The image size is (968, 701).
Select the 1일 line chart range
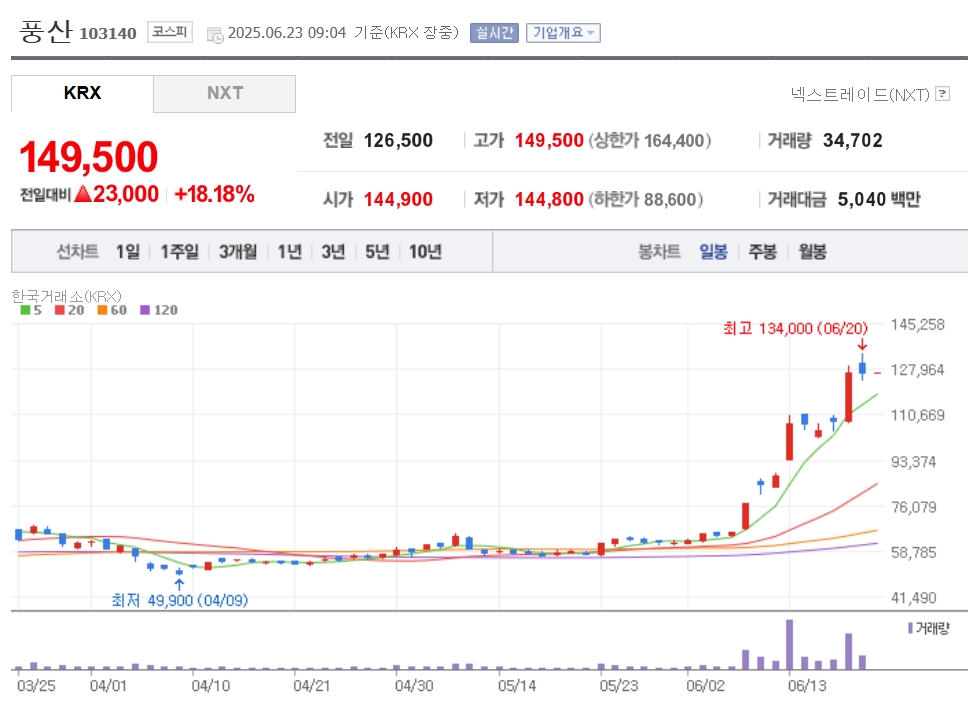tap(128, 251)
